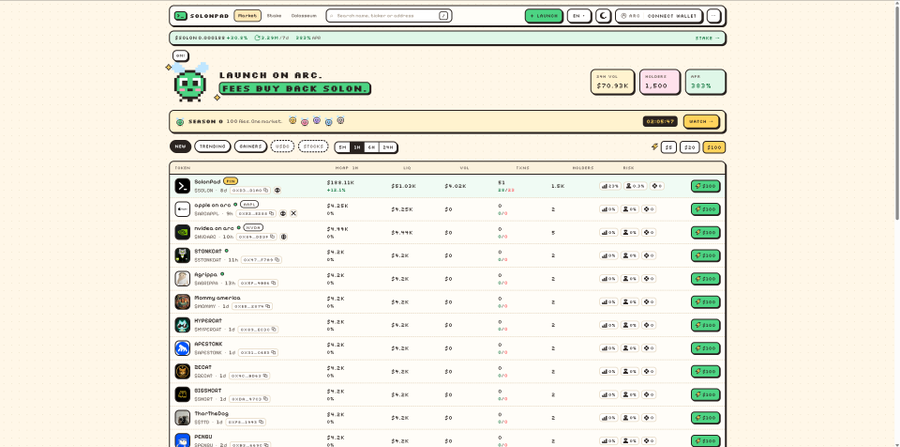Screen dimensions: 900x447
Task: Open the Colosseum tab
Action: click(304, 16)
